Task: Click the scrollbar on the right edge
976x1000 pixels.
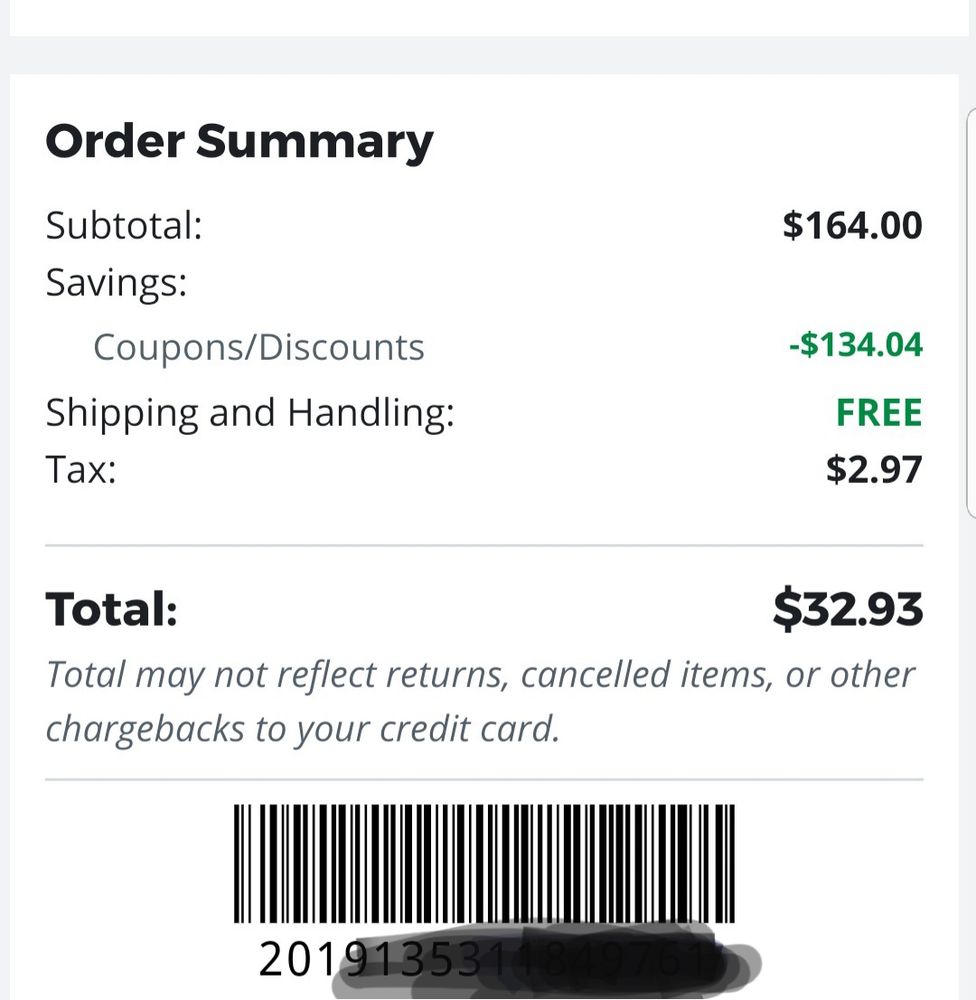Action: [971, 310]
